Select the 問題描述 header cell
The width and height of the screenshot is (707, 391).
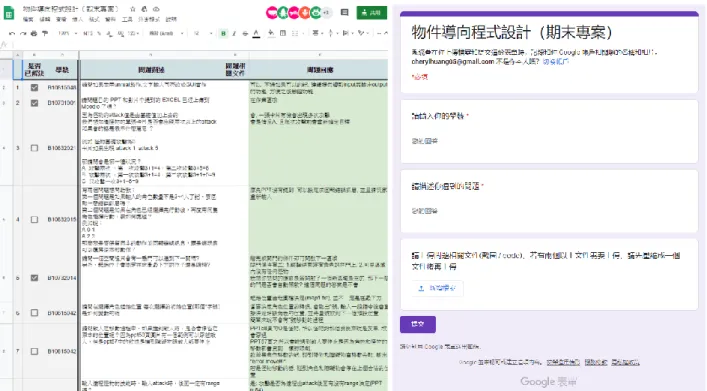(151, 70)
